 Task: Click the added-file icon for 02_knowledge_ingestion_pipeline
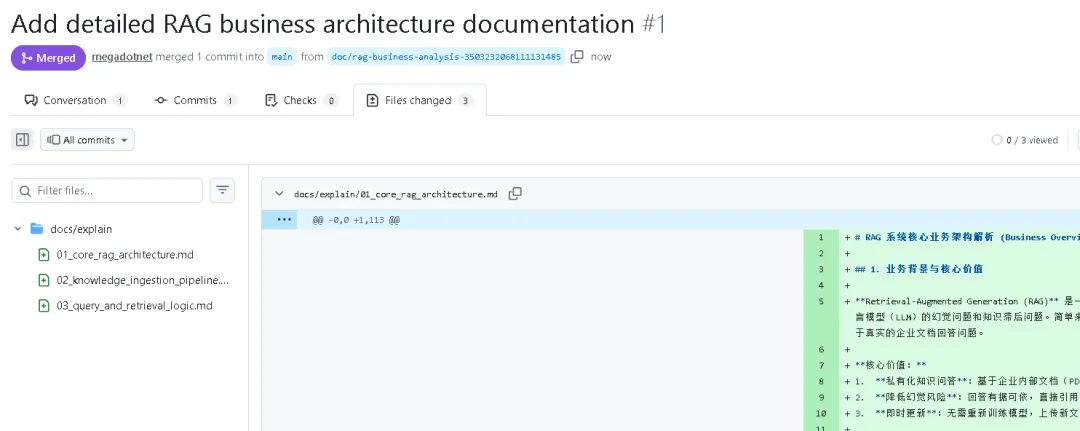[x=43, y=280]
